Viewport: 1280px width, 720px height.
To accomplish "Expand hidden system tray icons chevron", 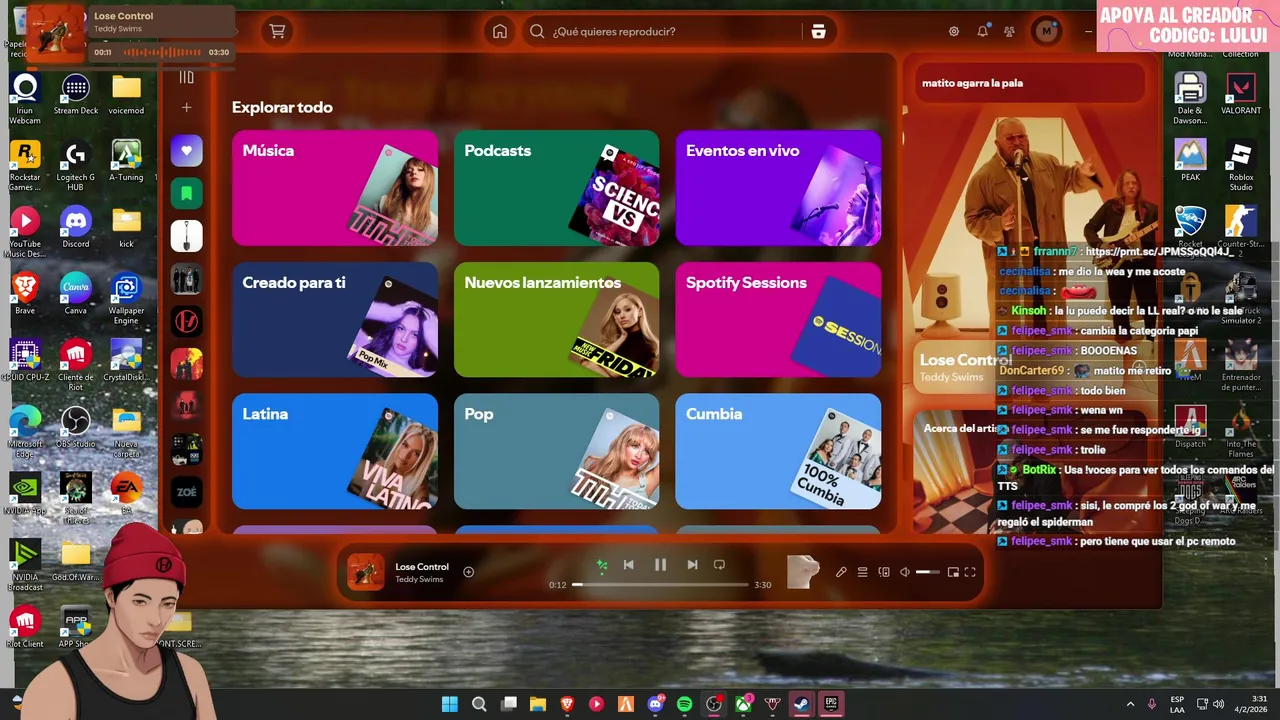I will pos(1130,704).
